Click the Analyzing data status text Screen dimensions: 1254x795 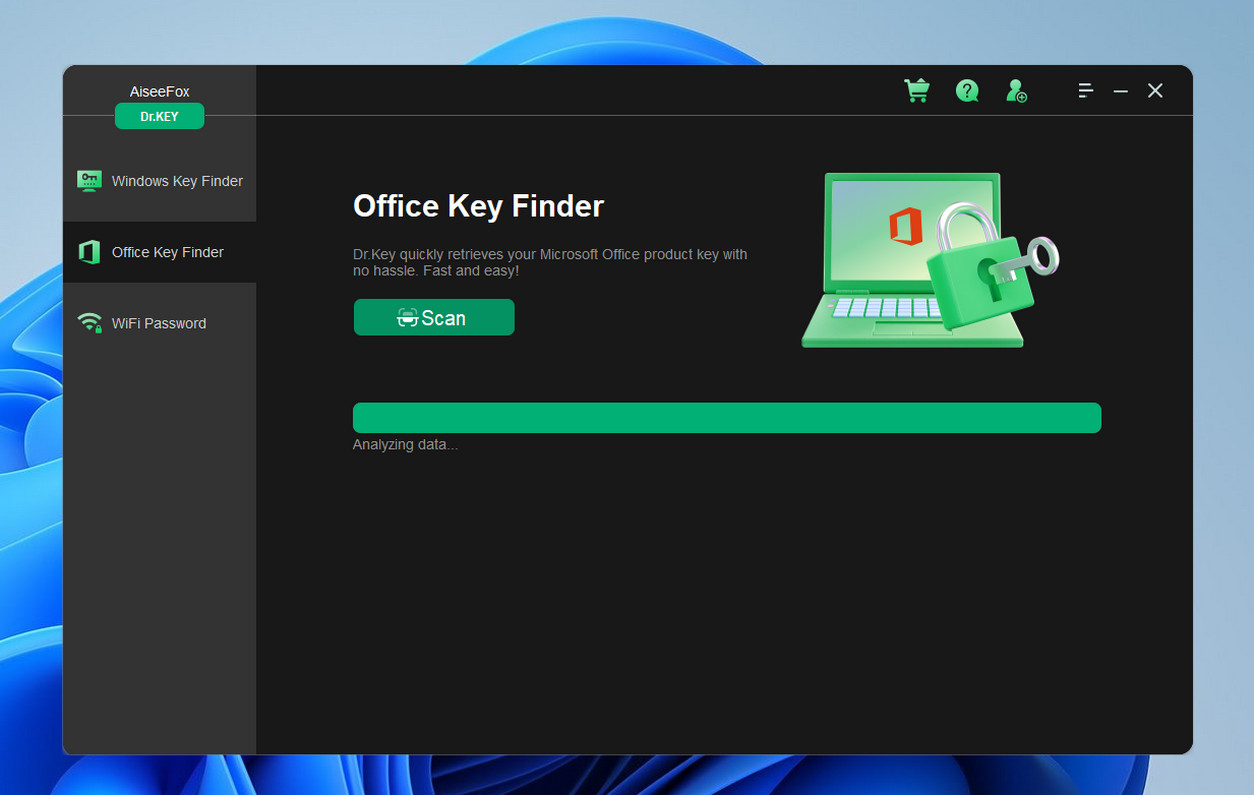(405, 445)
